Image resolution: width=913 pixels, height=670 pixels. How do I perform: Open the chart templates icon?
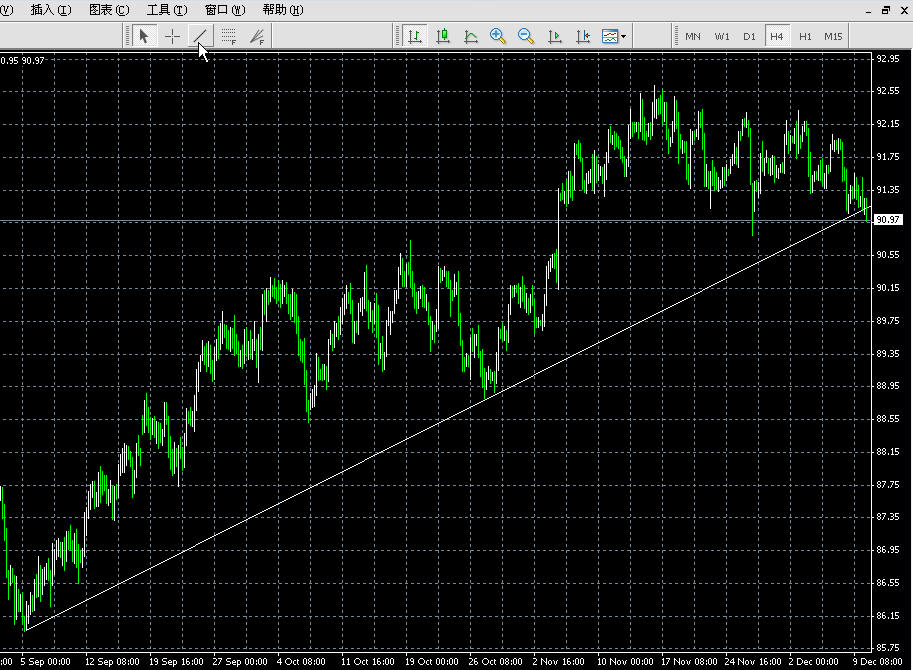pyautogui.click(x=609, y=36)
